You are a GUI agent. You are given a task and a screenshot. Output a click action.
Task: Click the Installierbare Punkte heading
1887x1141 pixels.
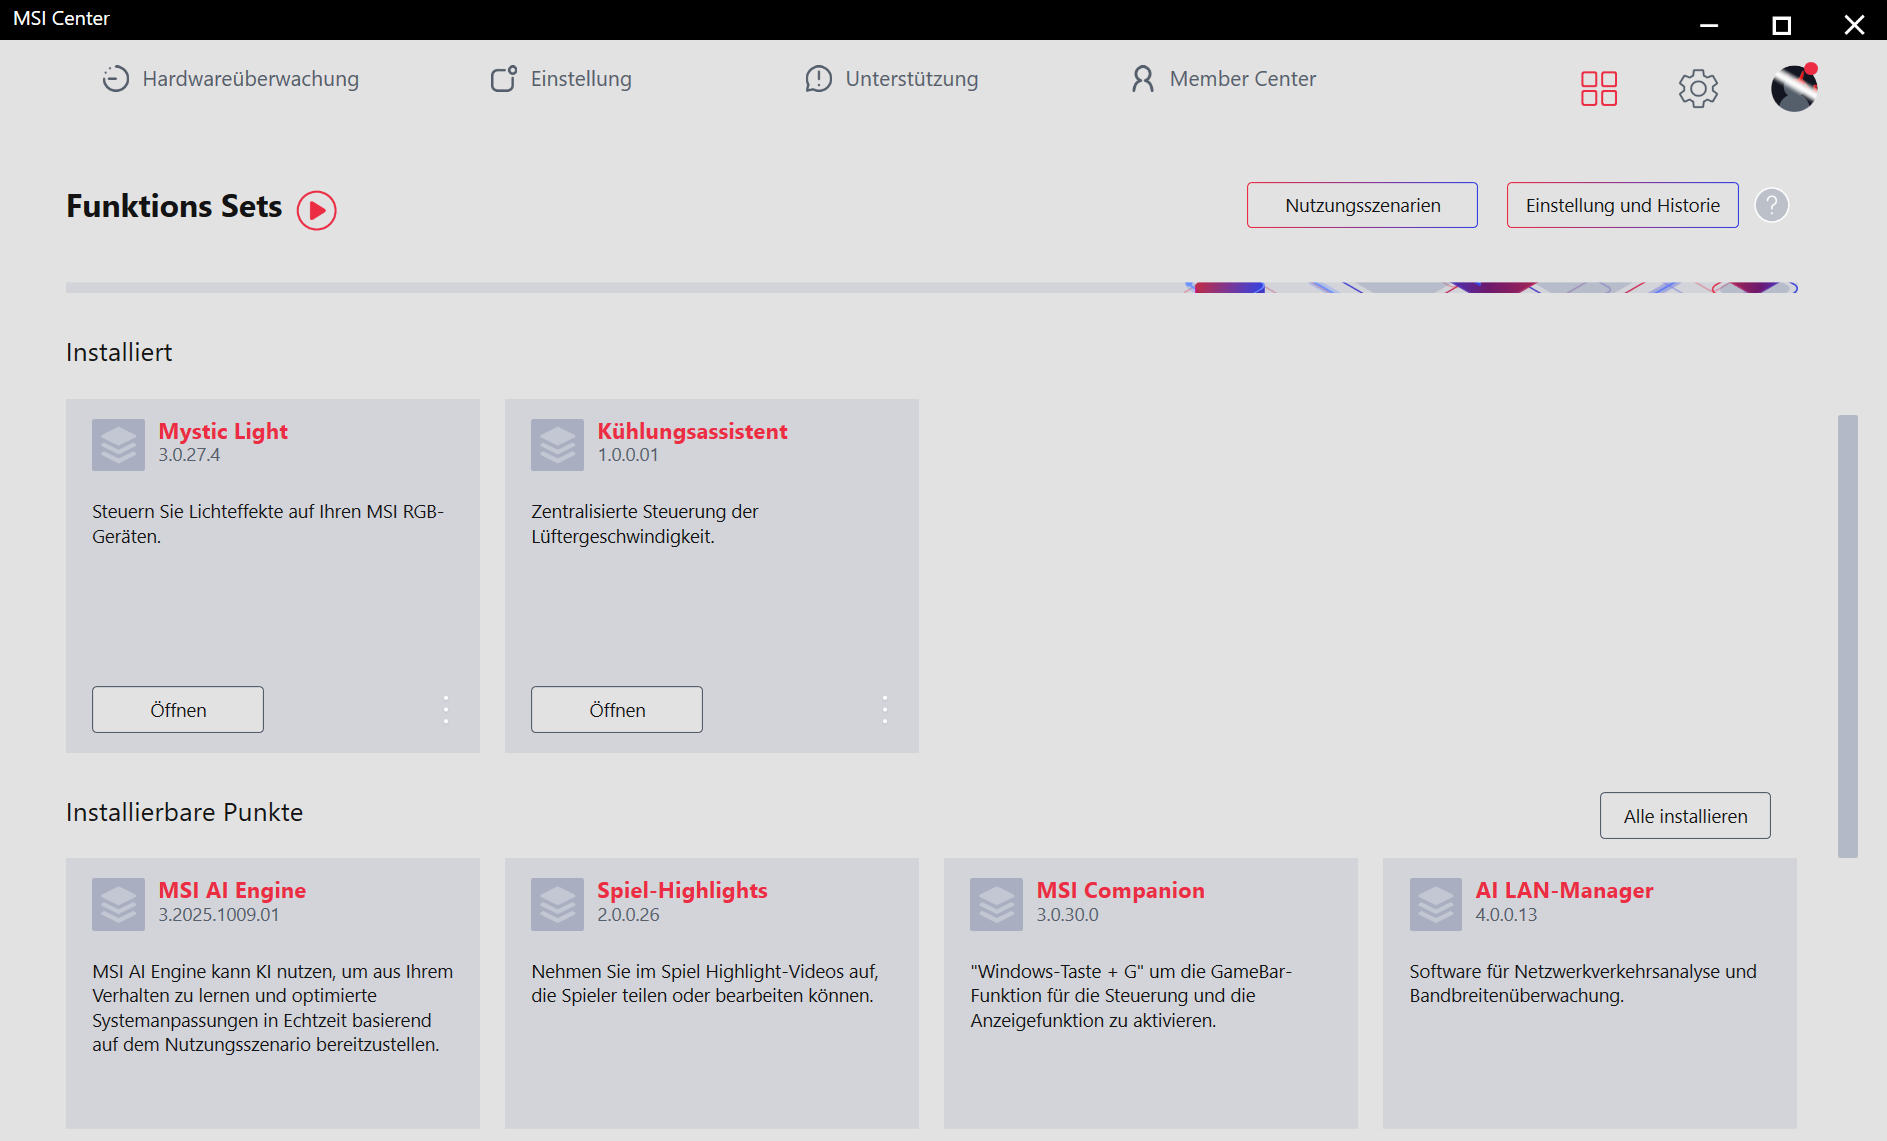(184, 812)
